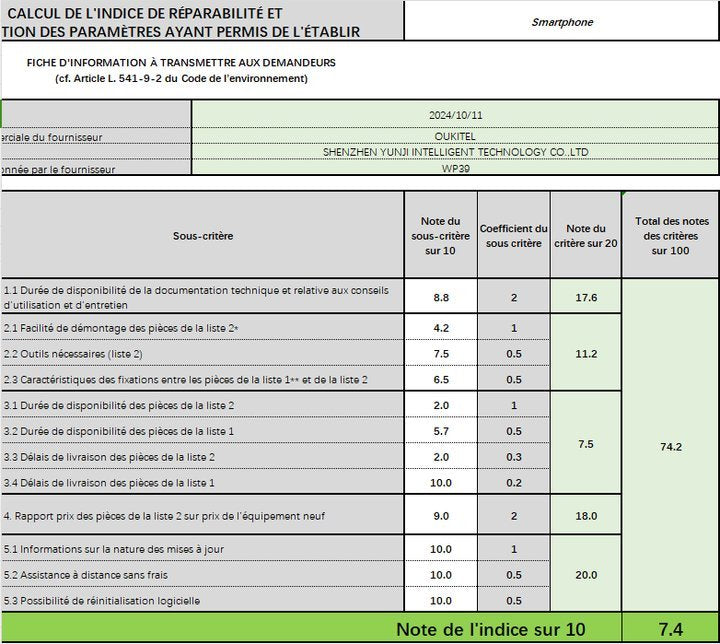The width and height of the screenshot is (720, 644).
Task: Click coefficient 1 in row 2.1
Action: tap(513, 328)
